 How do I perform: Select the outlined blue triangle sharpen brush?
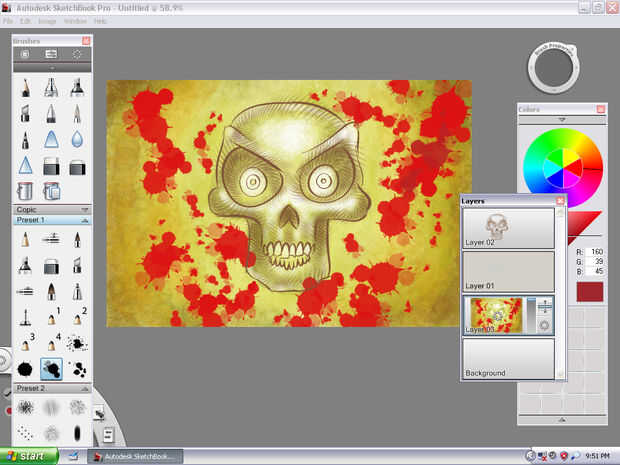[x=25, y=165]
